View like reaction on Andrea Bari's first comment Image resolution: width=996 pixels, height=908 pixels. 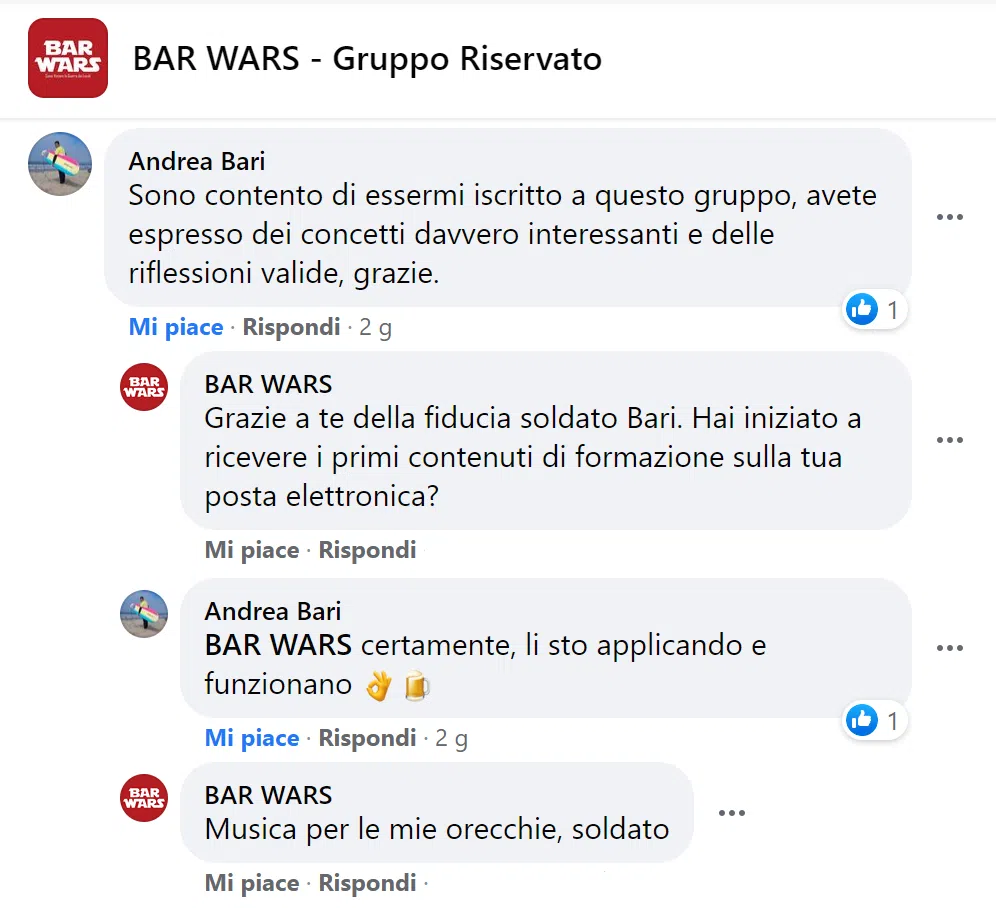[874, 310]
